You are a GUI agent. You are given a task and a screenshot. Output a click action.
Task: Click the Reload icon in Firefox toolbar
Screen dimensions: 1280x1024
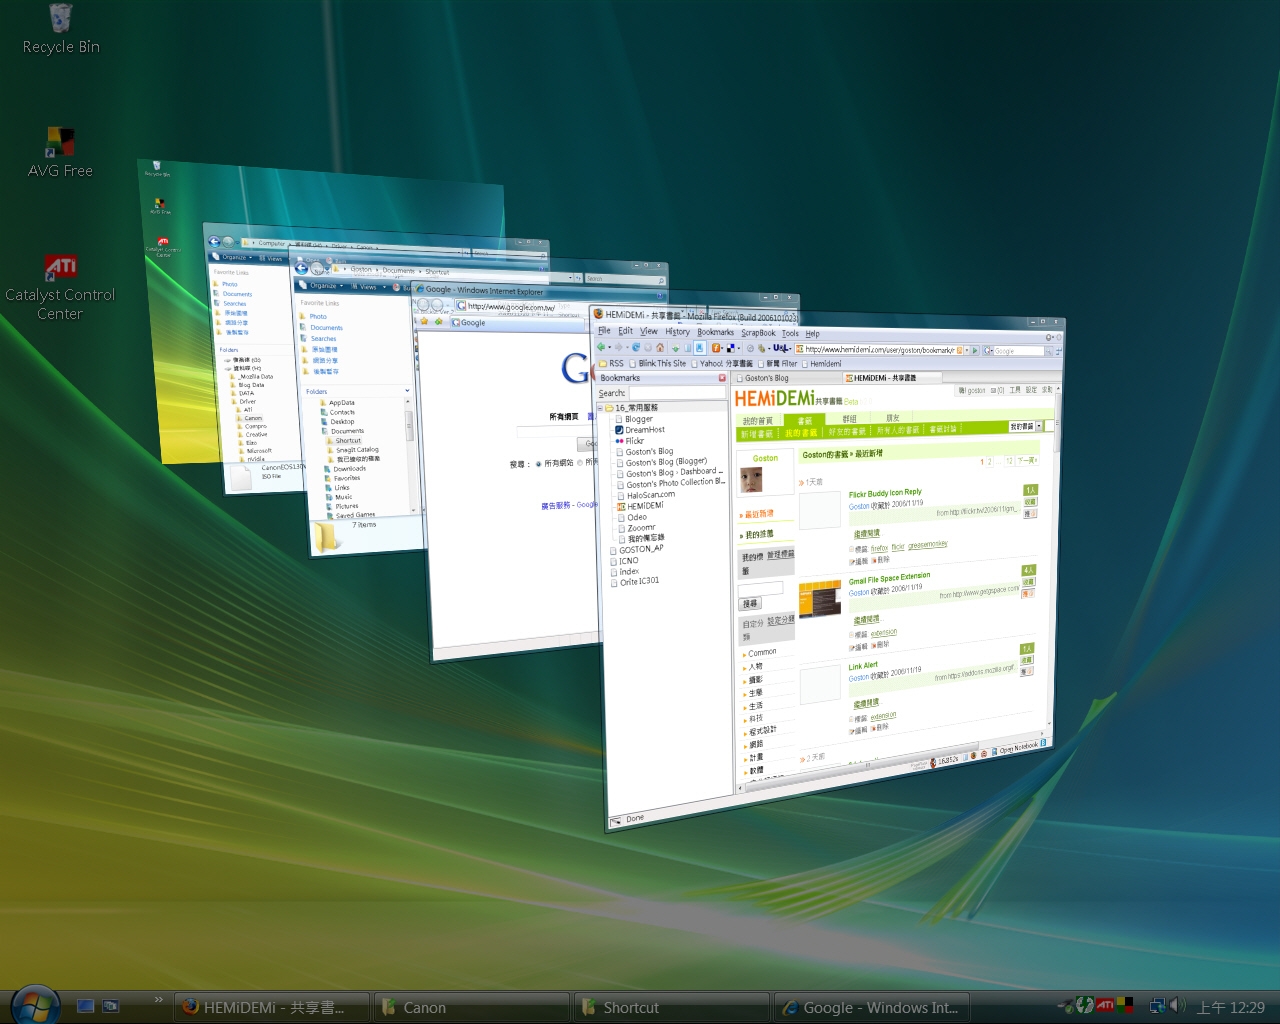635,348
